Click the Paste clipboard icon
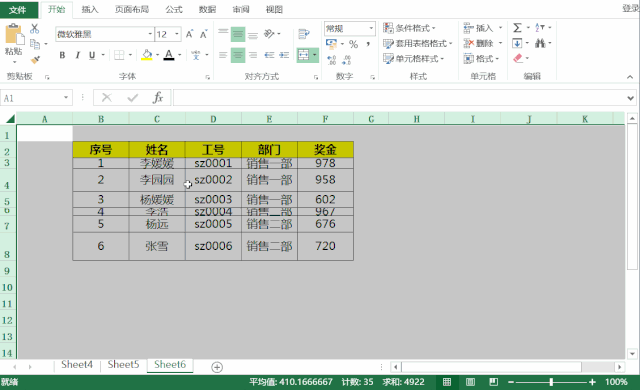Screen dimensions: 640x390 tap(14, 34)
